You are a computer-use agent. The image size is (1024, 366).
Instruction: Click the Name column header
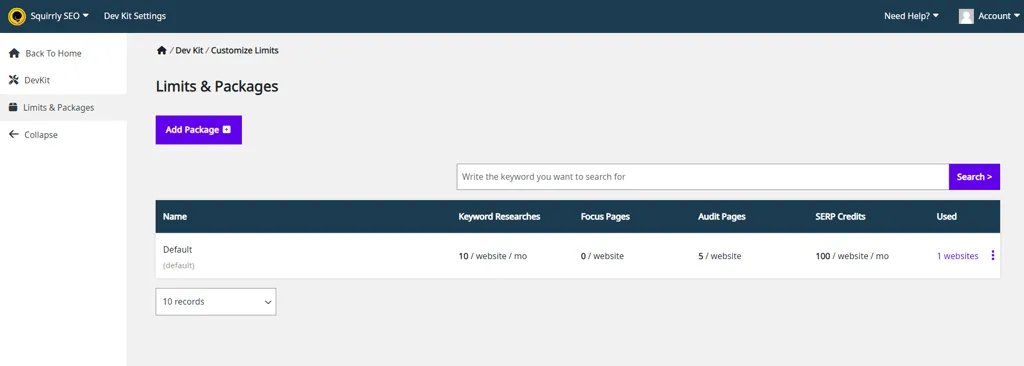(x=174, y=216)
